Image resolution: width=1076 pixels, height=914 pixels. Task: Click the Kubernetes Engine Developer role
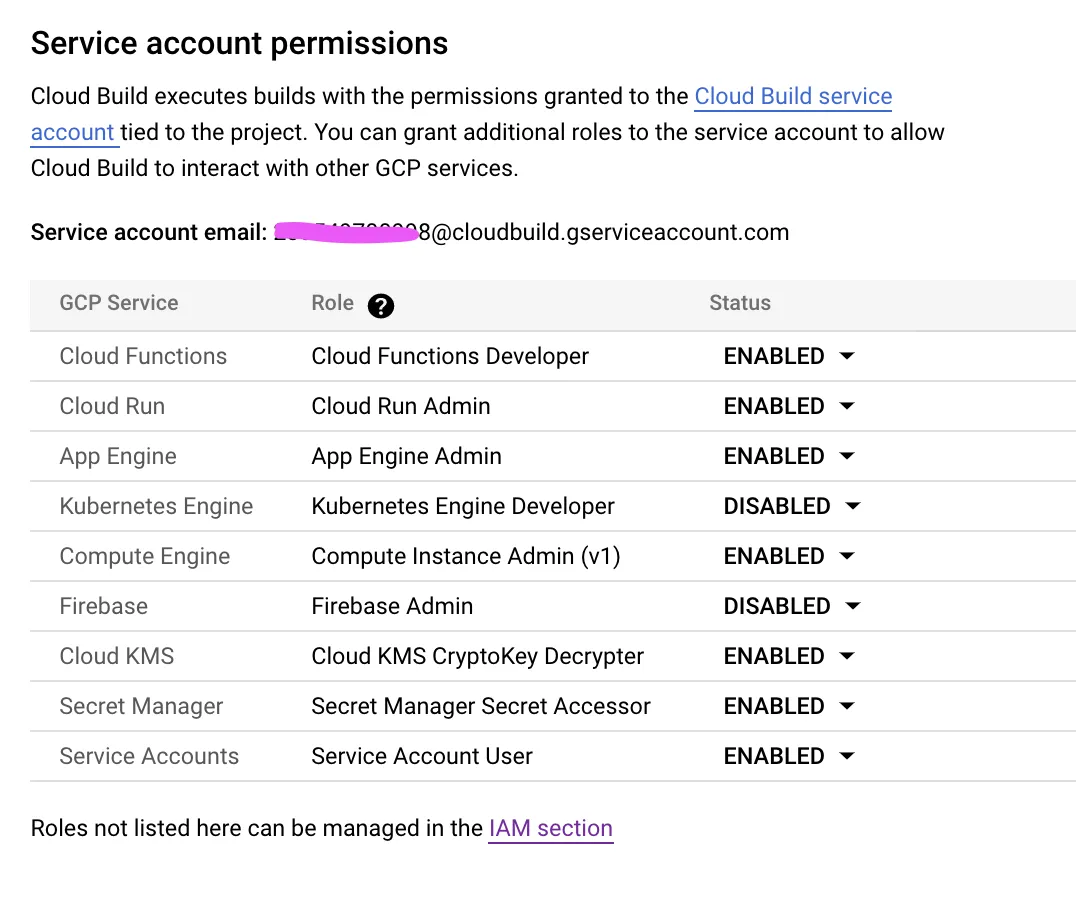(x=463, y=506)
